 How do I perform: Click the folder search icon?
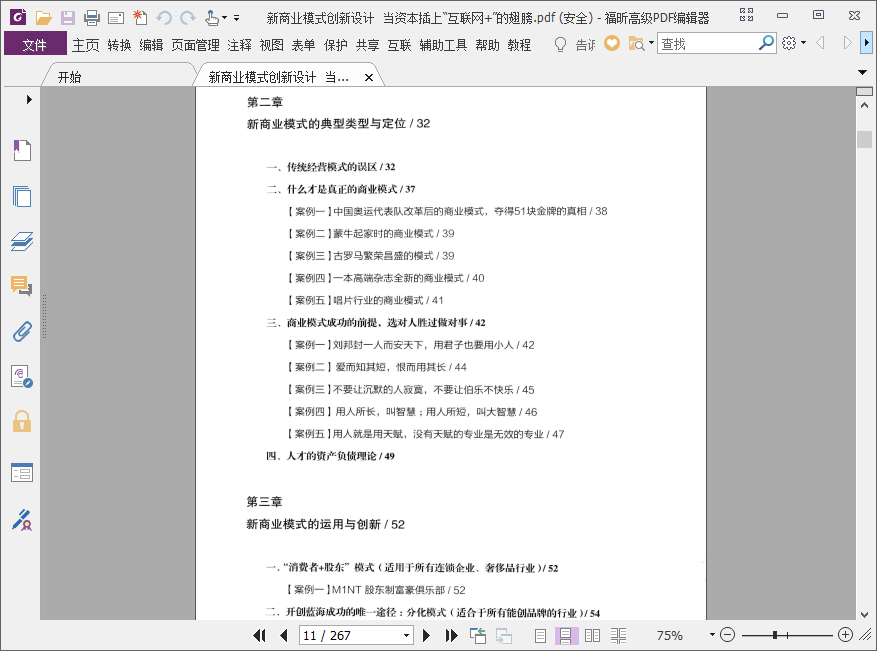[x=636, y=44]
